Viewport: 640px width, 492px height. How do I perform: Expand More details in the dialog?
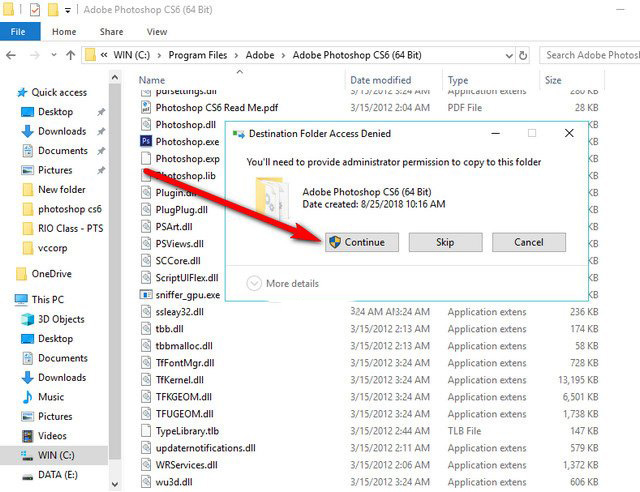pos(282,283)
